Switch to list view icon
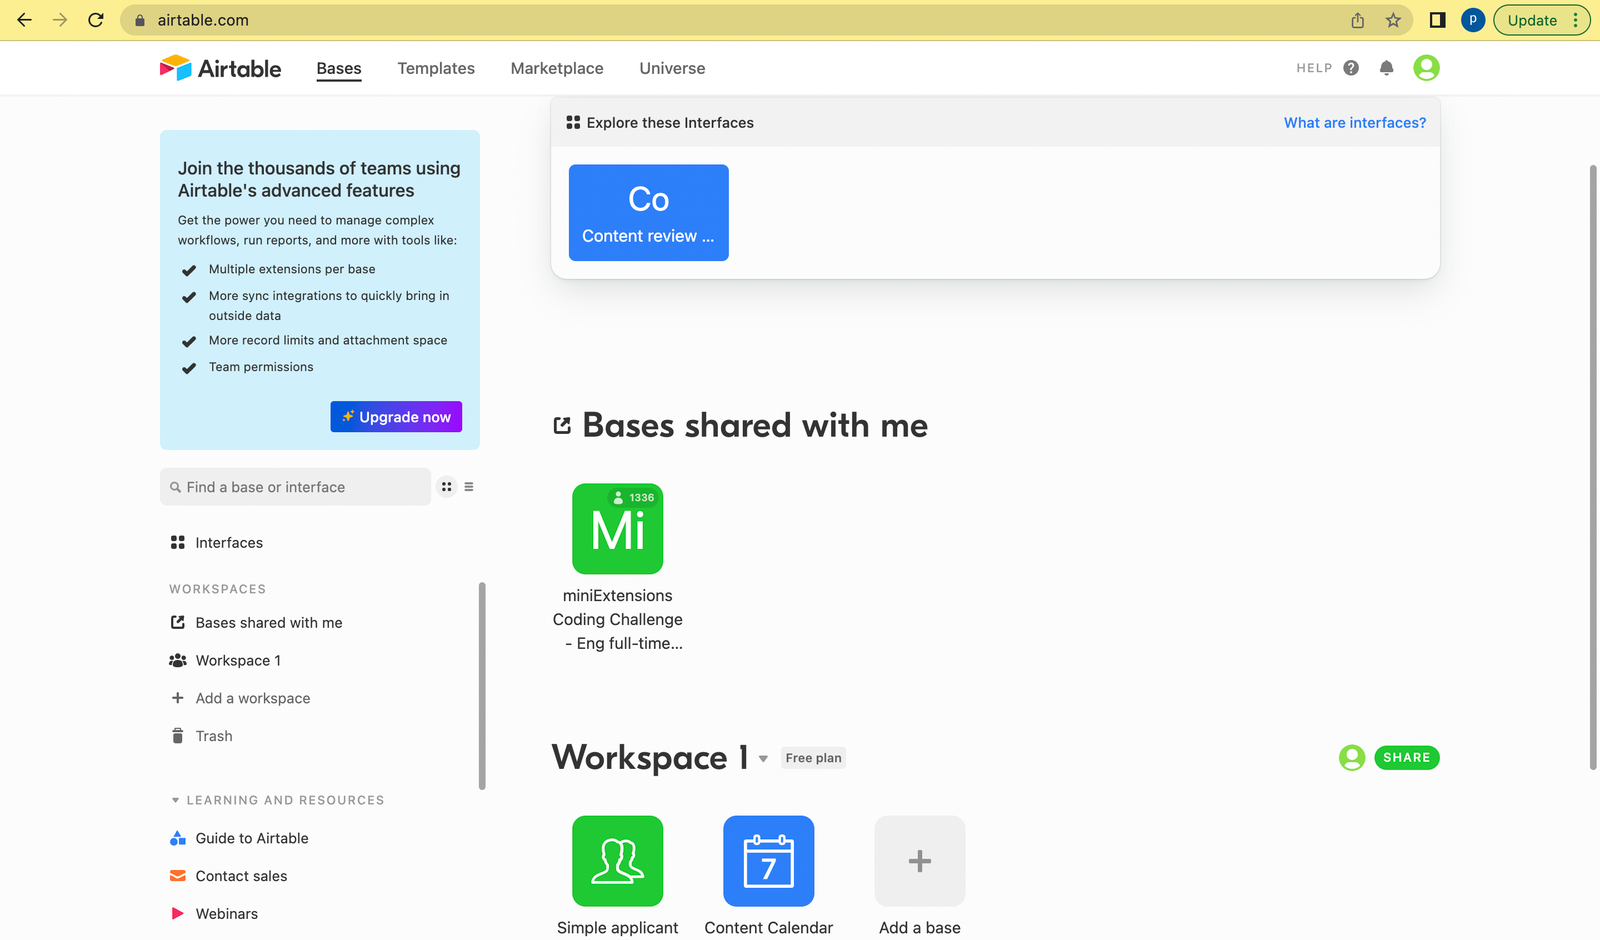Screen dimensions: 1600x940 coord(469,487)
